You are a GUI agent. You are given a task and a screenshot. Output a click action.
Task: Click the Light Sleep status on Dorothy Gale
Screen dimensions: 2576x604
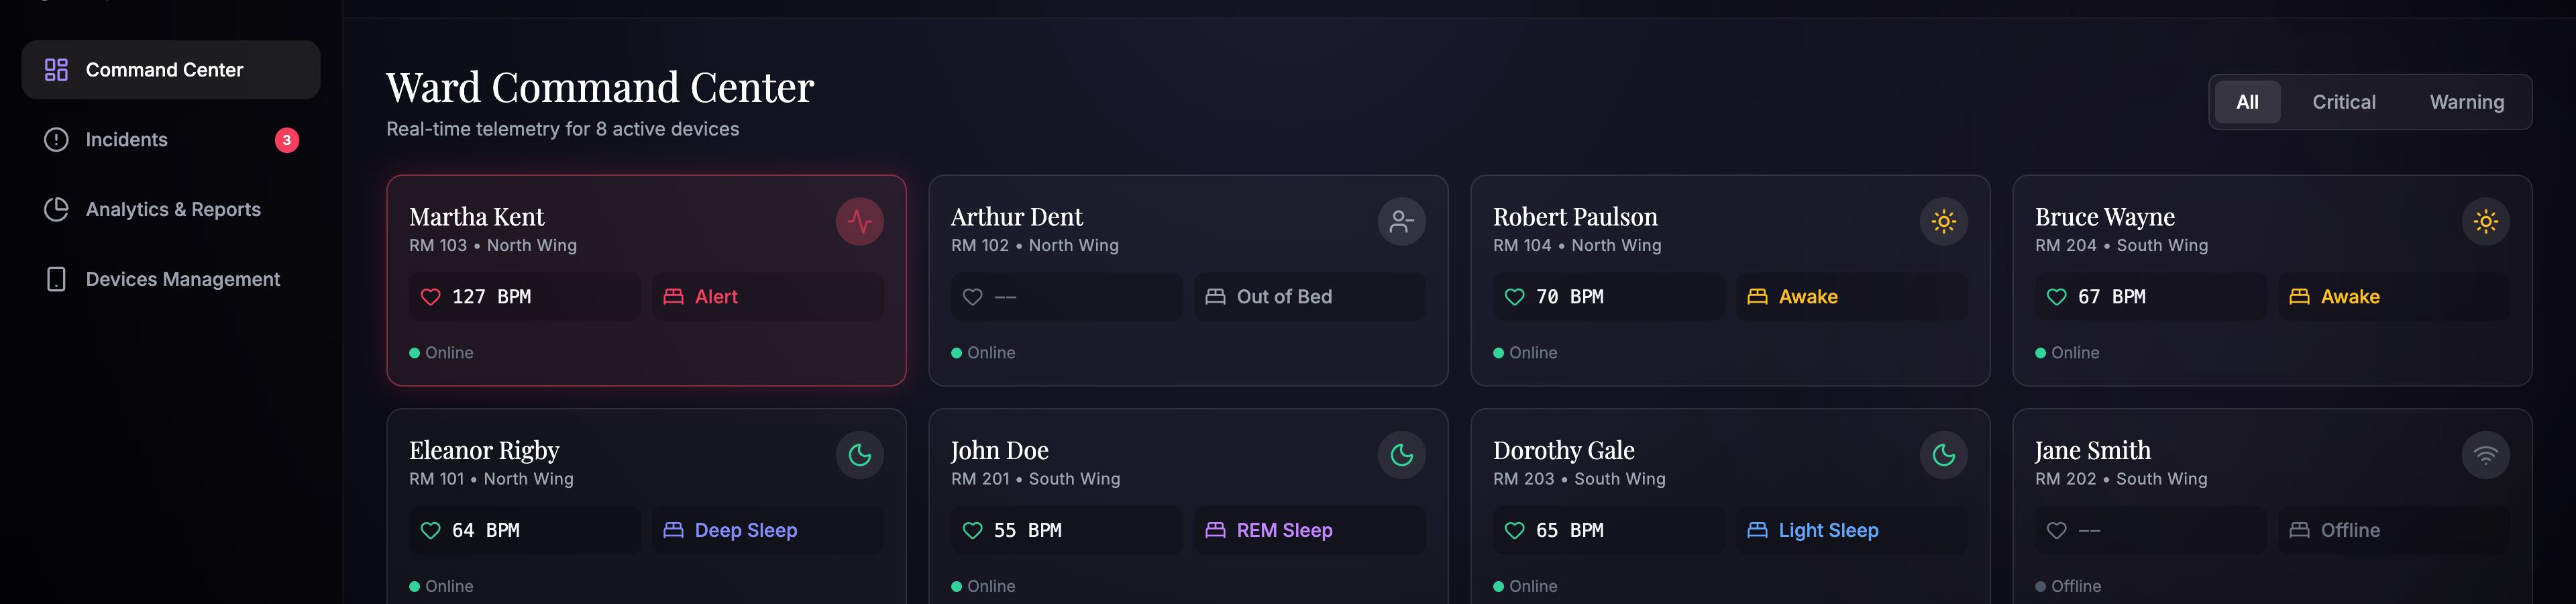tap(1827, 530)
